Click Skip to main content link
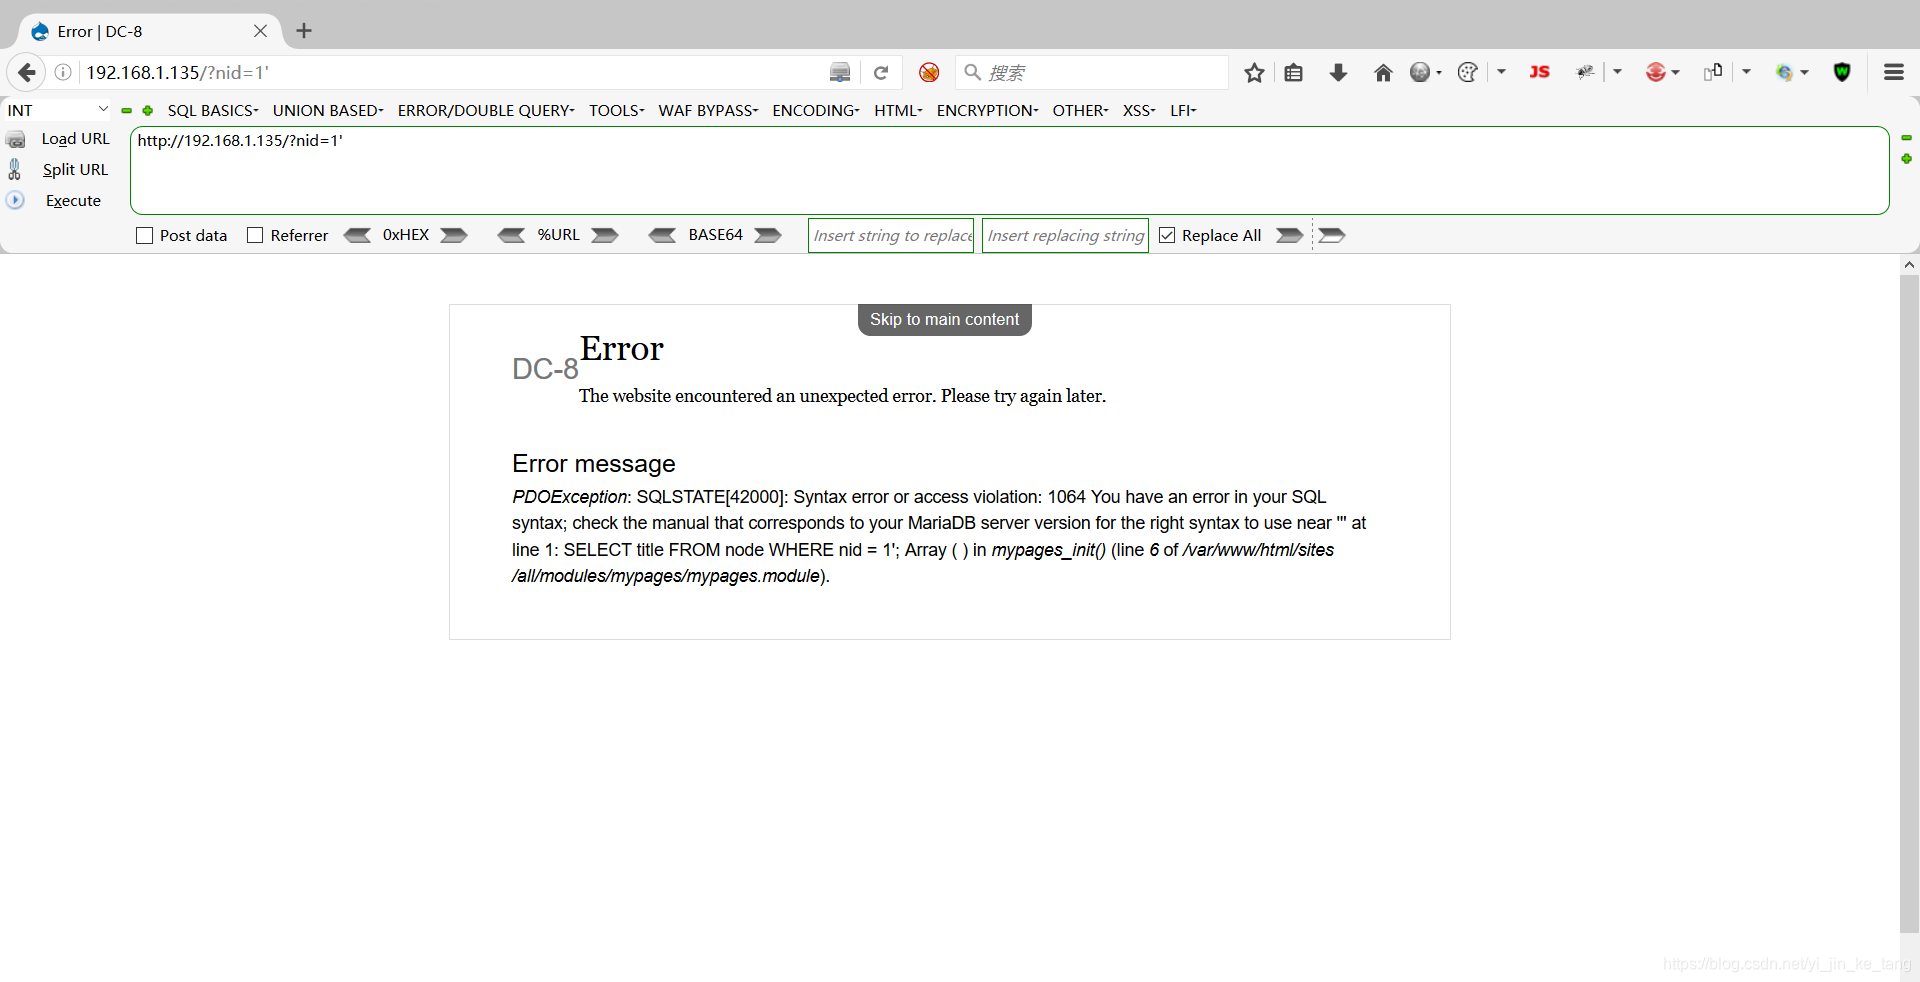 [944, 319]
